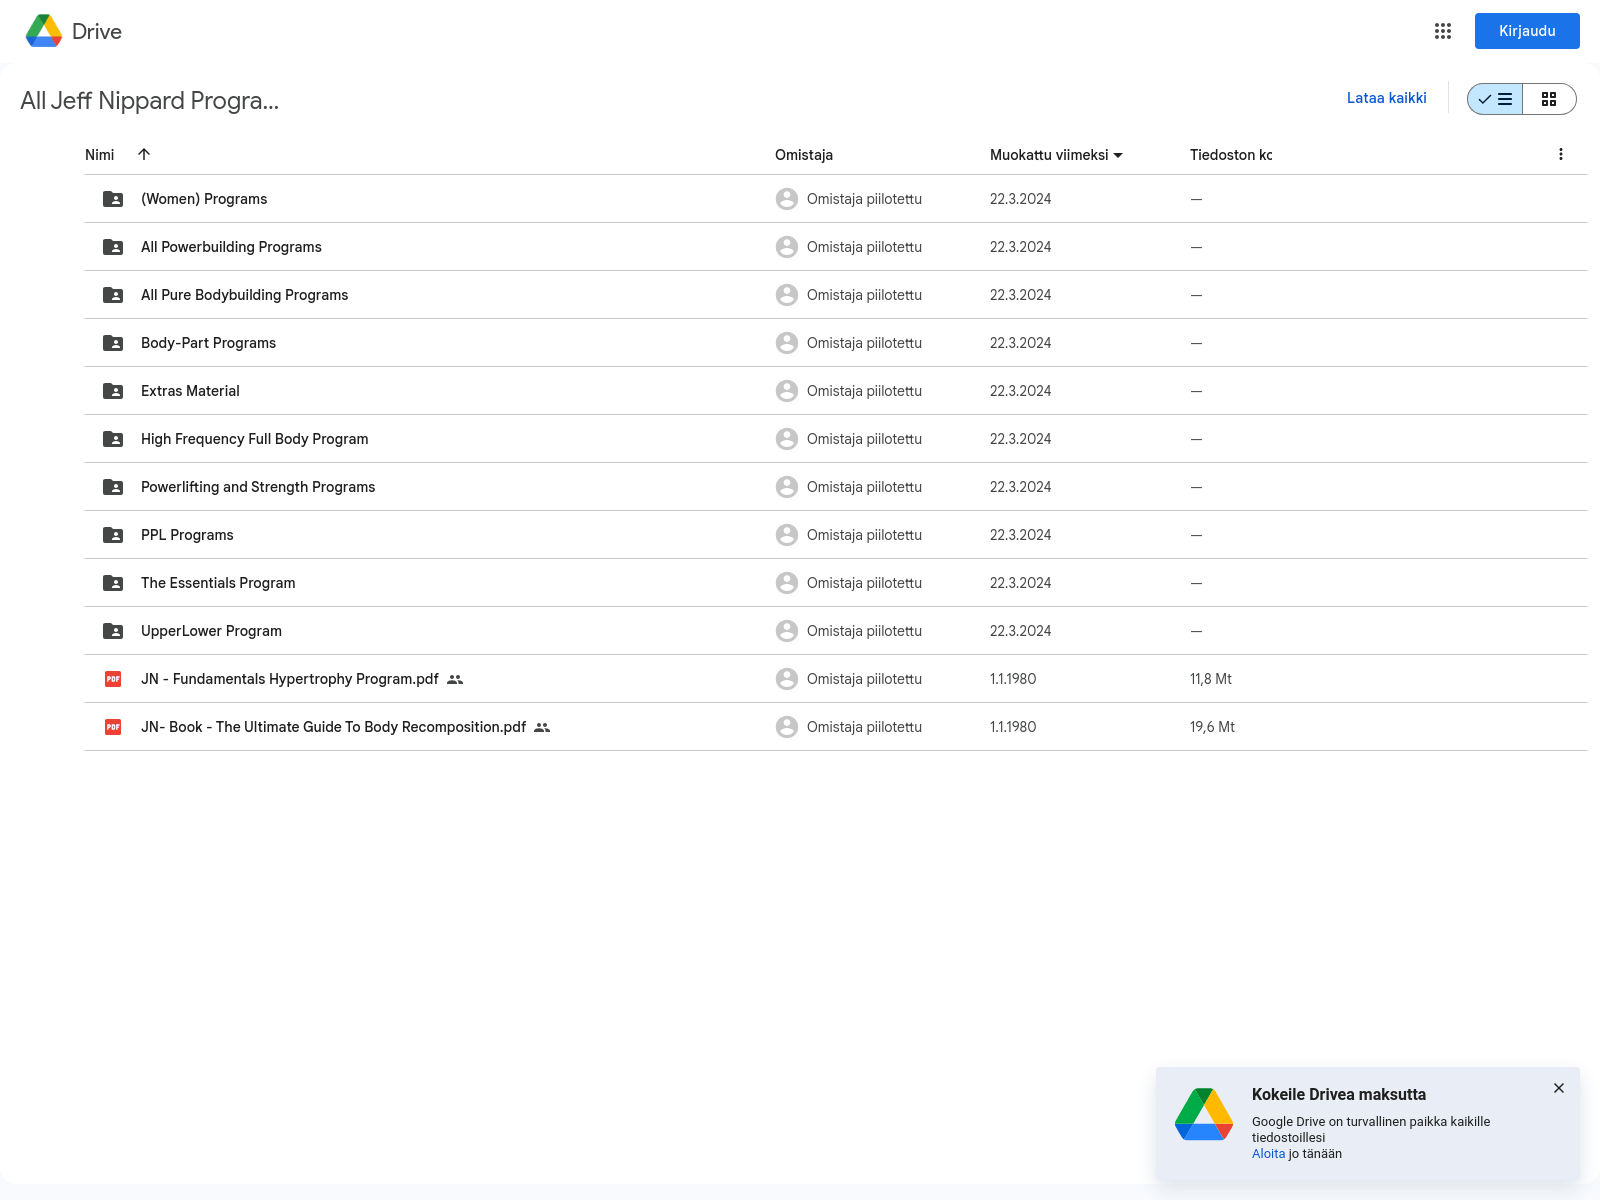1600x1200 pixels.
Task: Open High Frequency Full Body Program name
Action: pyautogui.click(x=254, y=439)
